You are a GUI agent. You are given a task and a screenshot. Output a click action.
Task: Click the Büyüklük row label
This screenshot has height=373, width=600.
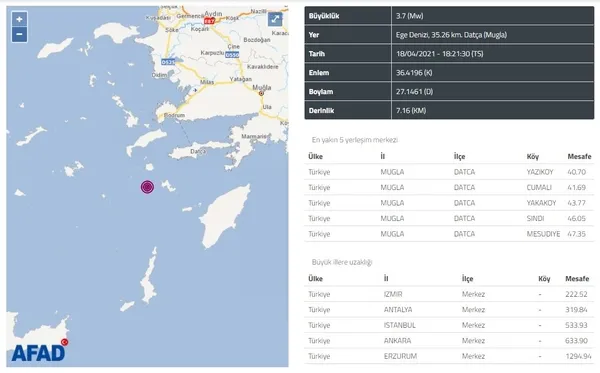(324, 16)
